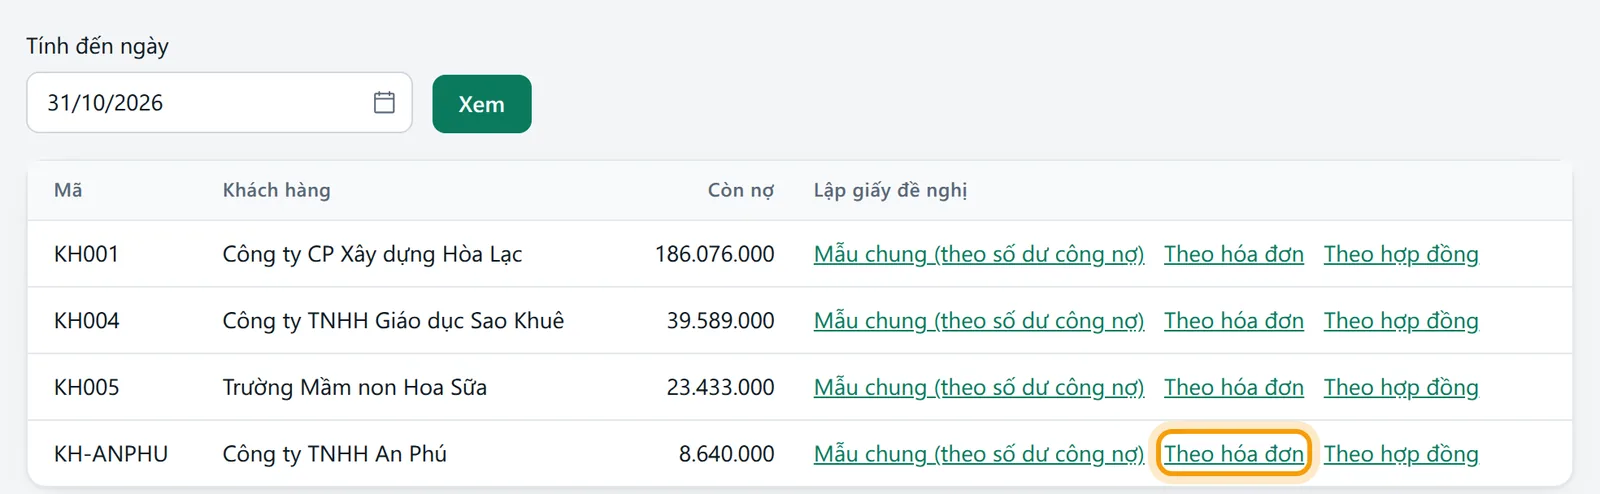Open Mẫu chung link for KH001

point(979,254)
